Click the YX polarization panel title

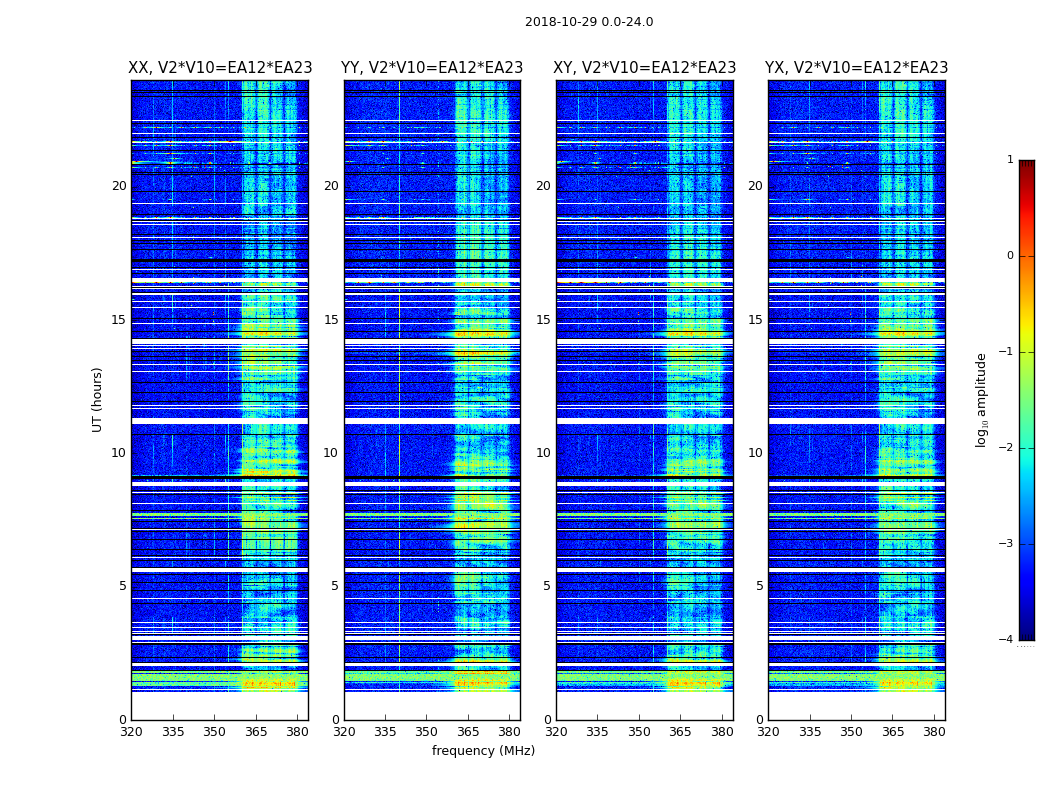tap(856, 68)
